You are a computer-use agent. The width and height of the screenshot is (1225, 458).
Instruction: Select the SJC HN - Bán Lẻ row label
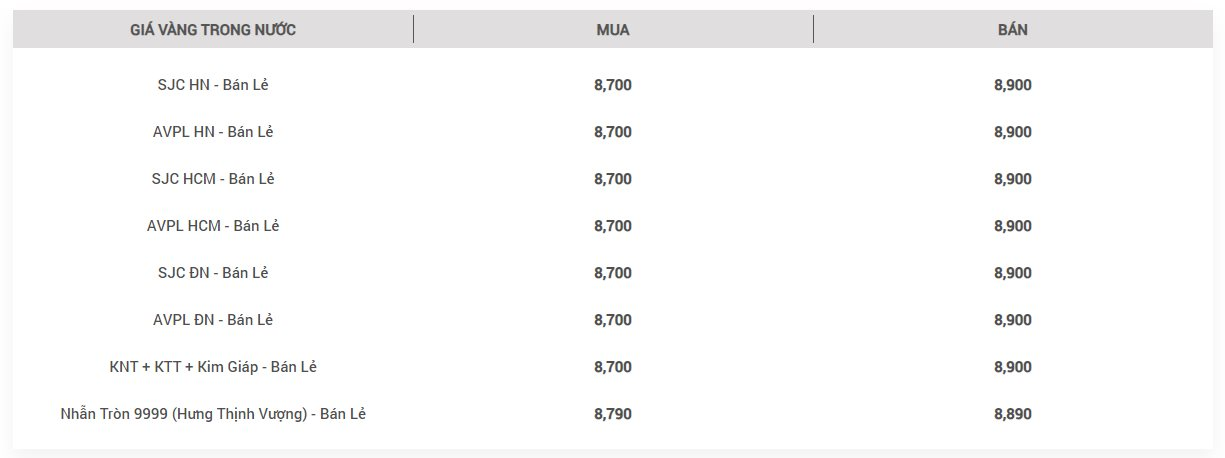[x=213, y=85]
